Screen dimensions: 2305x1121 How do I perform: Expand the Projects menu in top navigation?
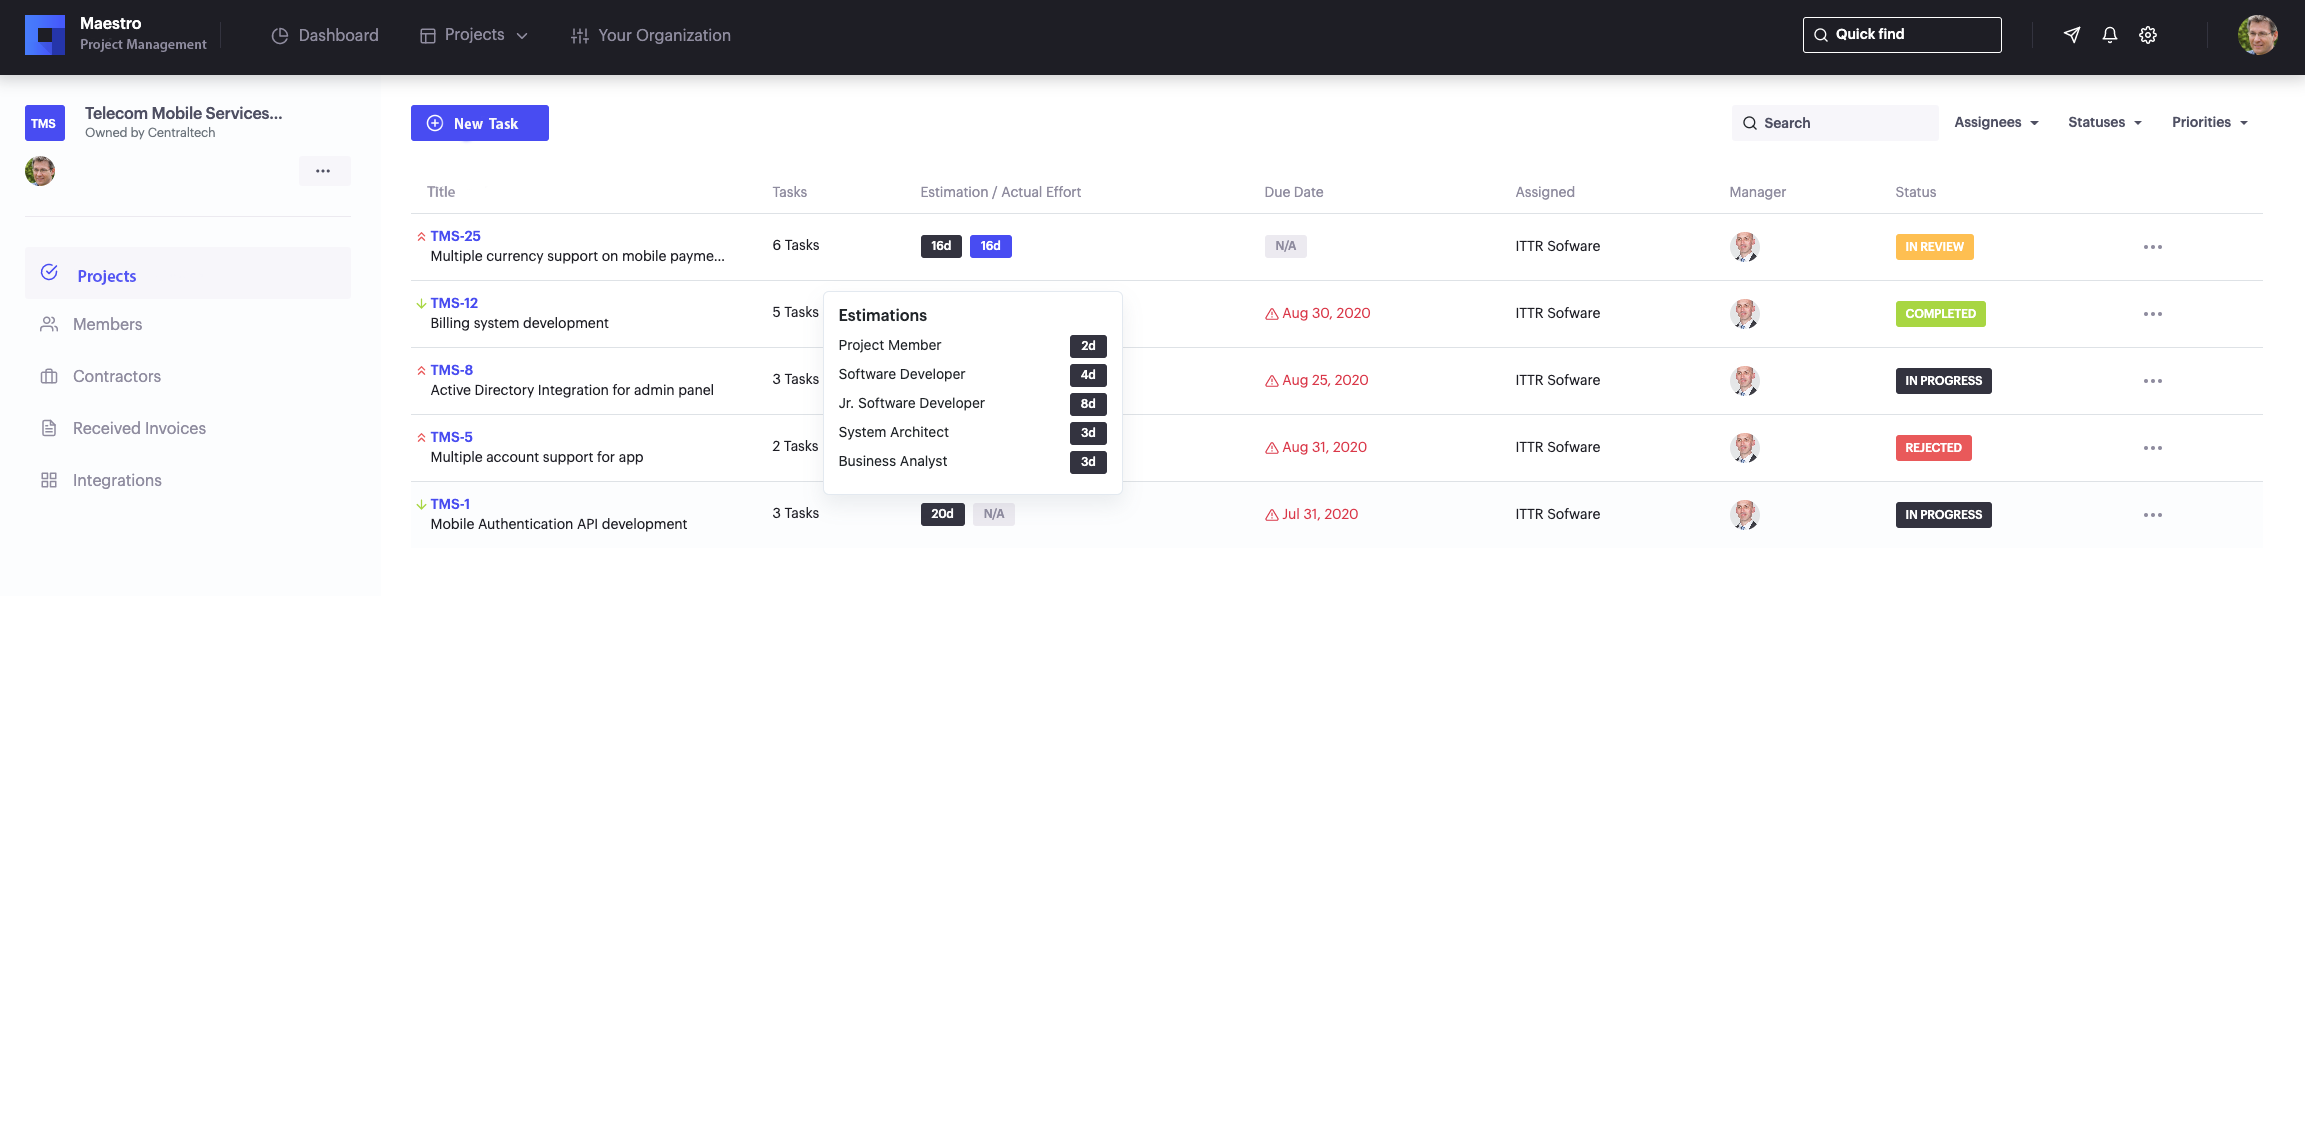[474, 35]
